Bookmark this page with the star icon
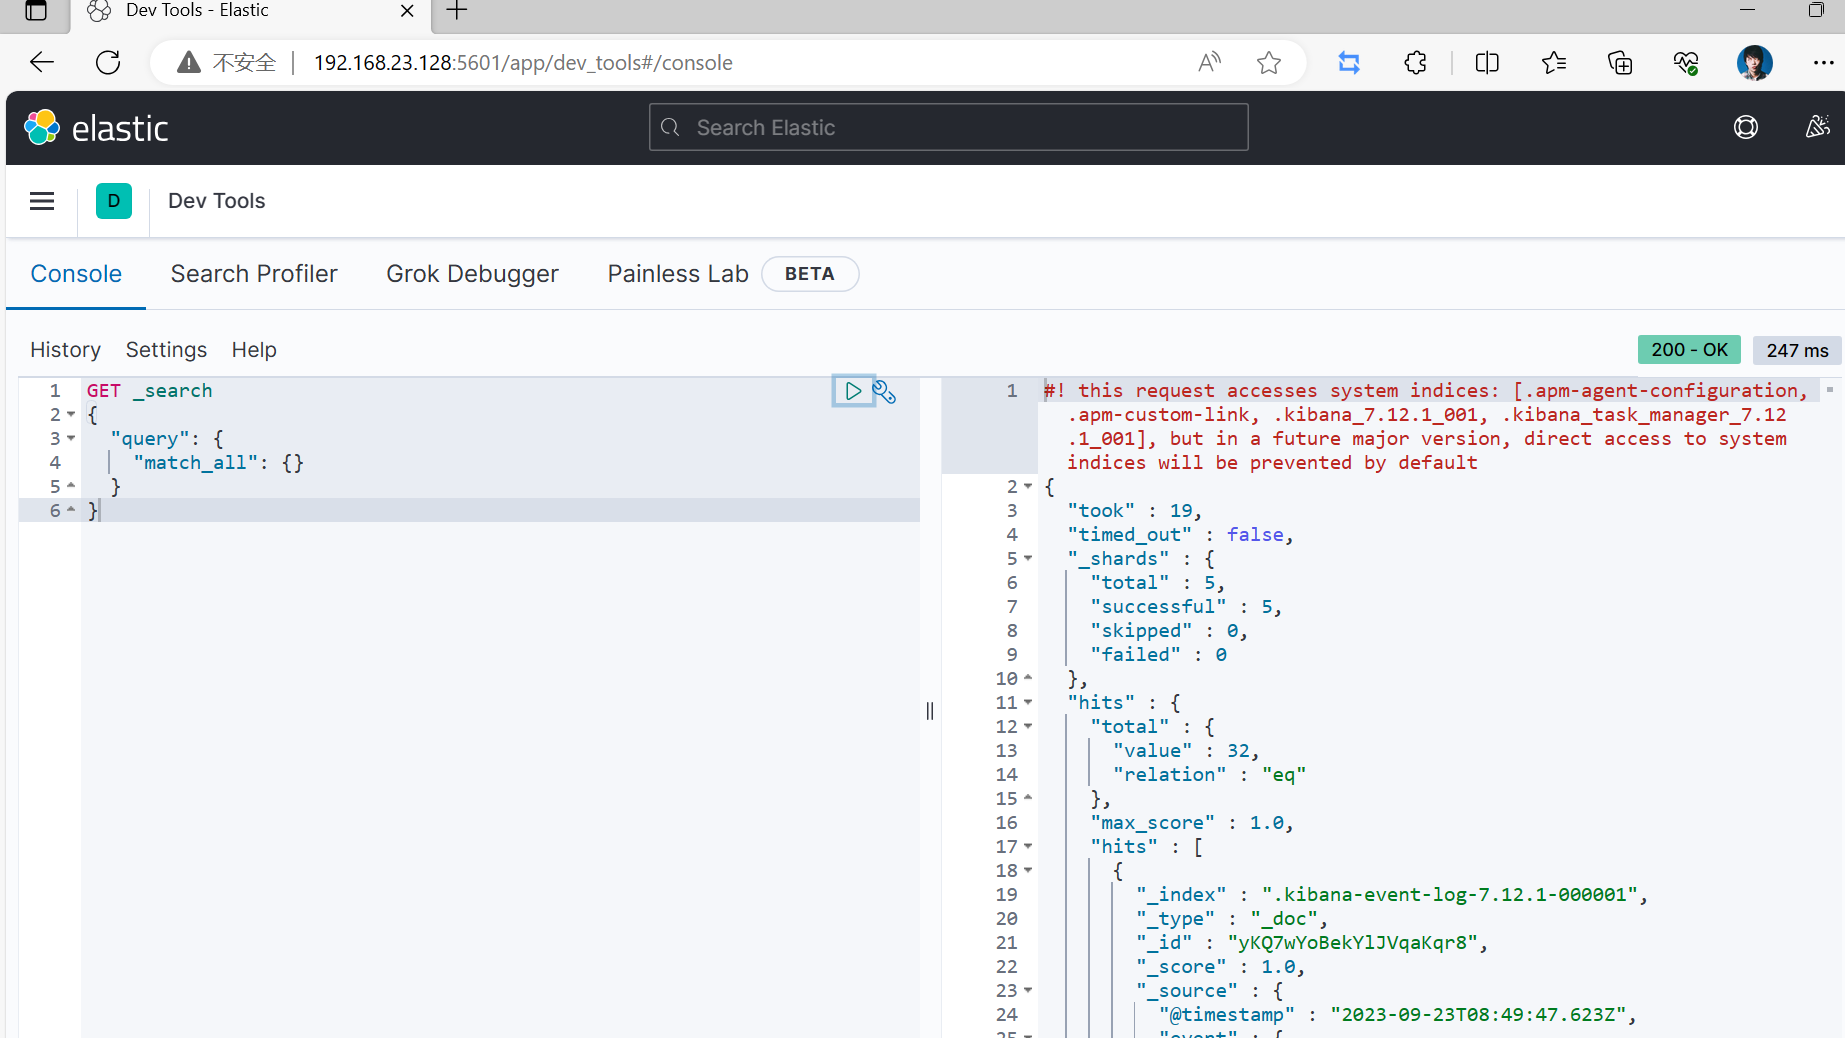This screenshot has width=1845, height=1038. coord(1269,63)
